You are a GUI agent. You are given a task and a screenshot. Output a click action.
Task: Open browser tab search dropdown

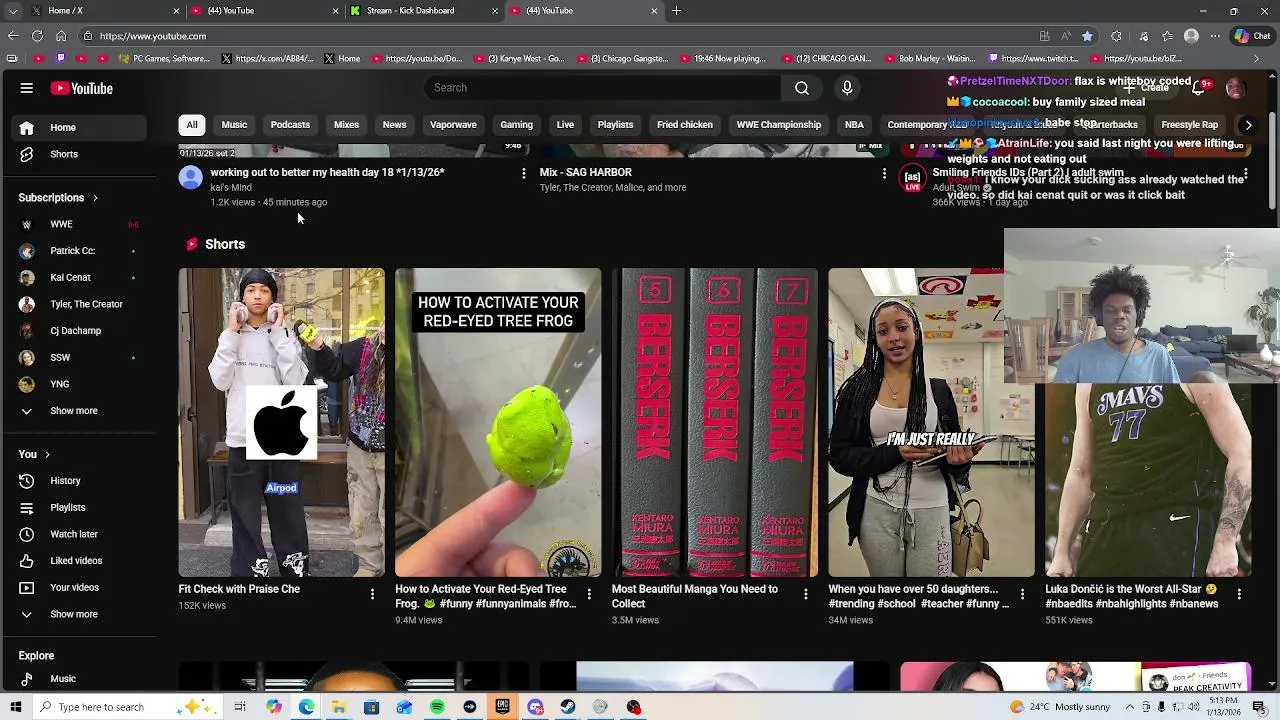coord(13,11)
